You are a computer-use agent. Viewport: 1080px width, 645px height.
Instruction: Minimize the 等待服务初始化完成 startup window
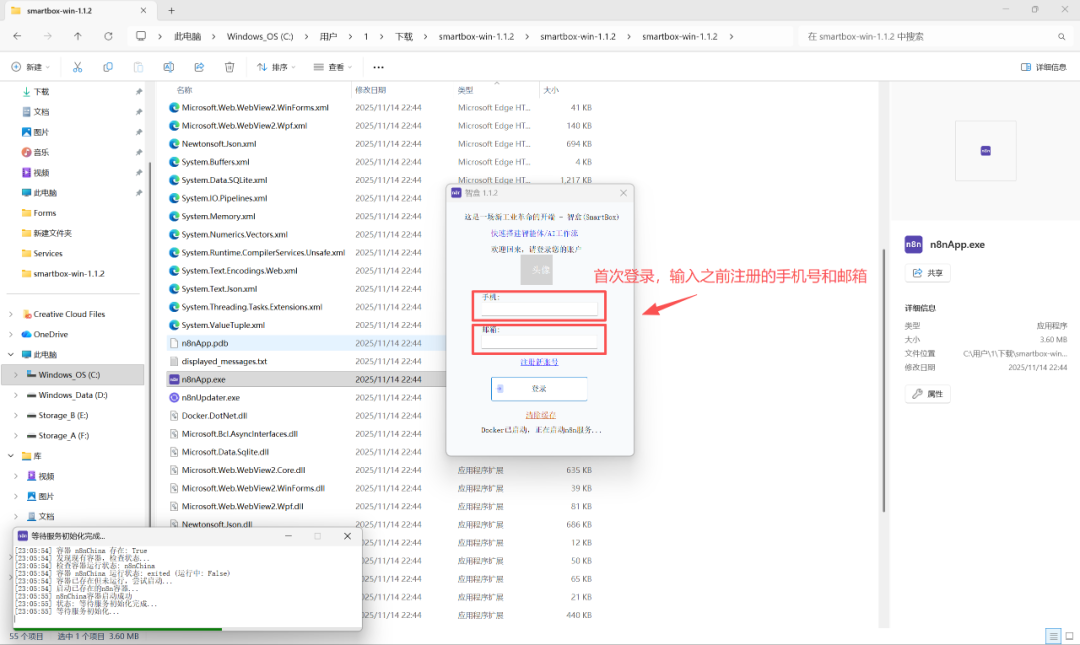coord(289,536)
